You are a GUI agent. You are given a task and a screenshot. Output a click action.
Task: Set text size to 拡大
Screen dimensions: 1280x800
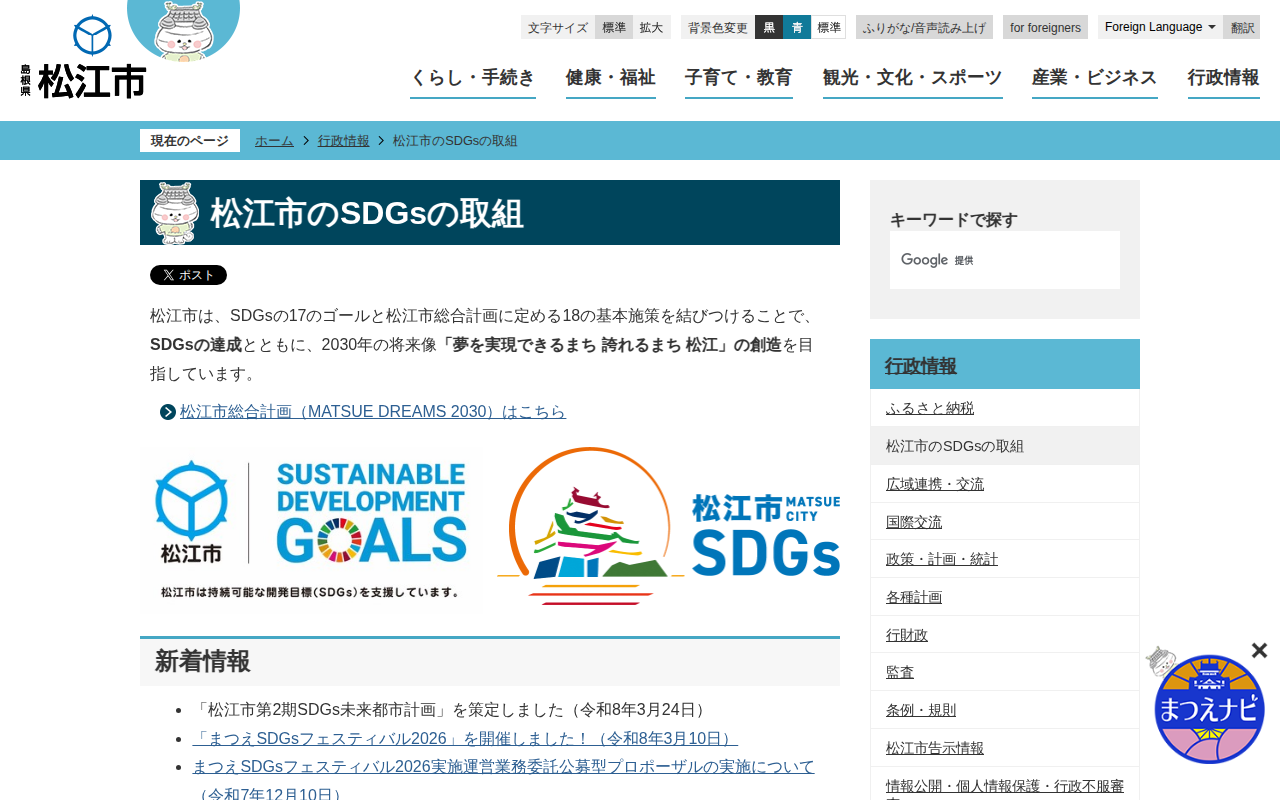651,27
